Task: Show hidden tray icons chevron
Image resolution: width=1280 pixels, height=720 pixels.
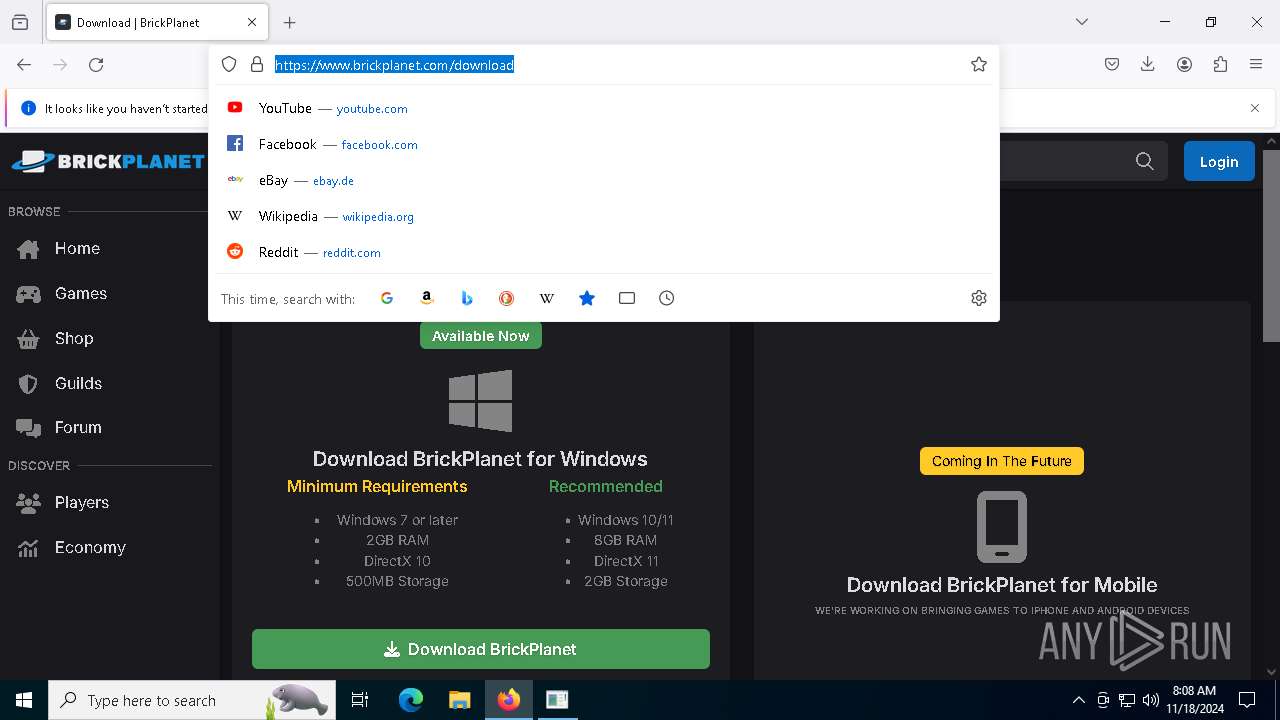Action: pos(1078,700)
